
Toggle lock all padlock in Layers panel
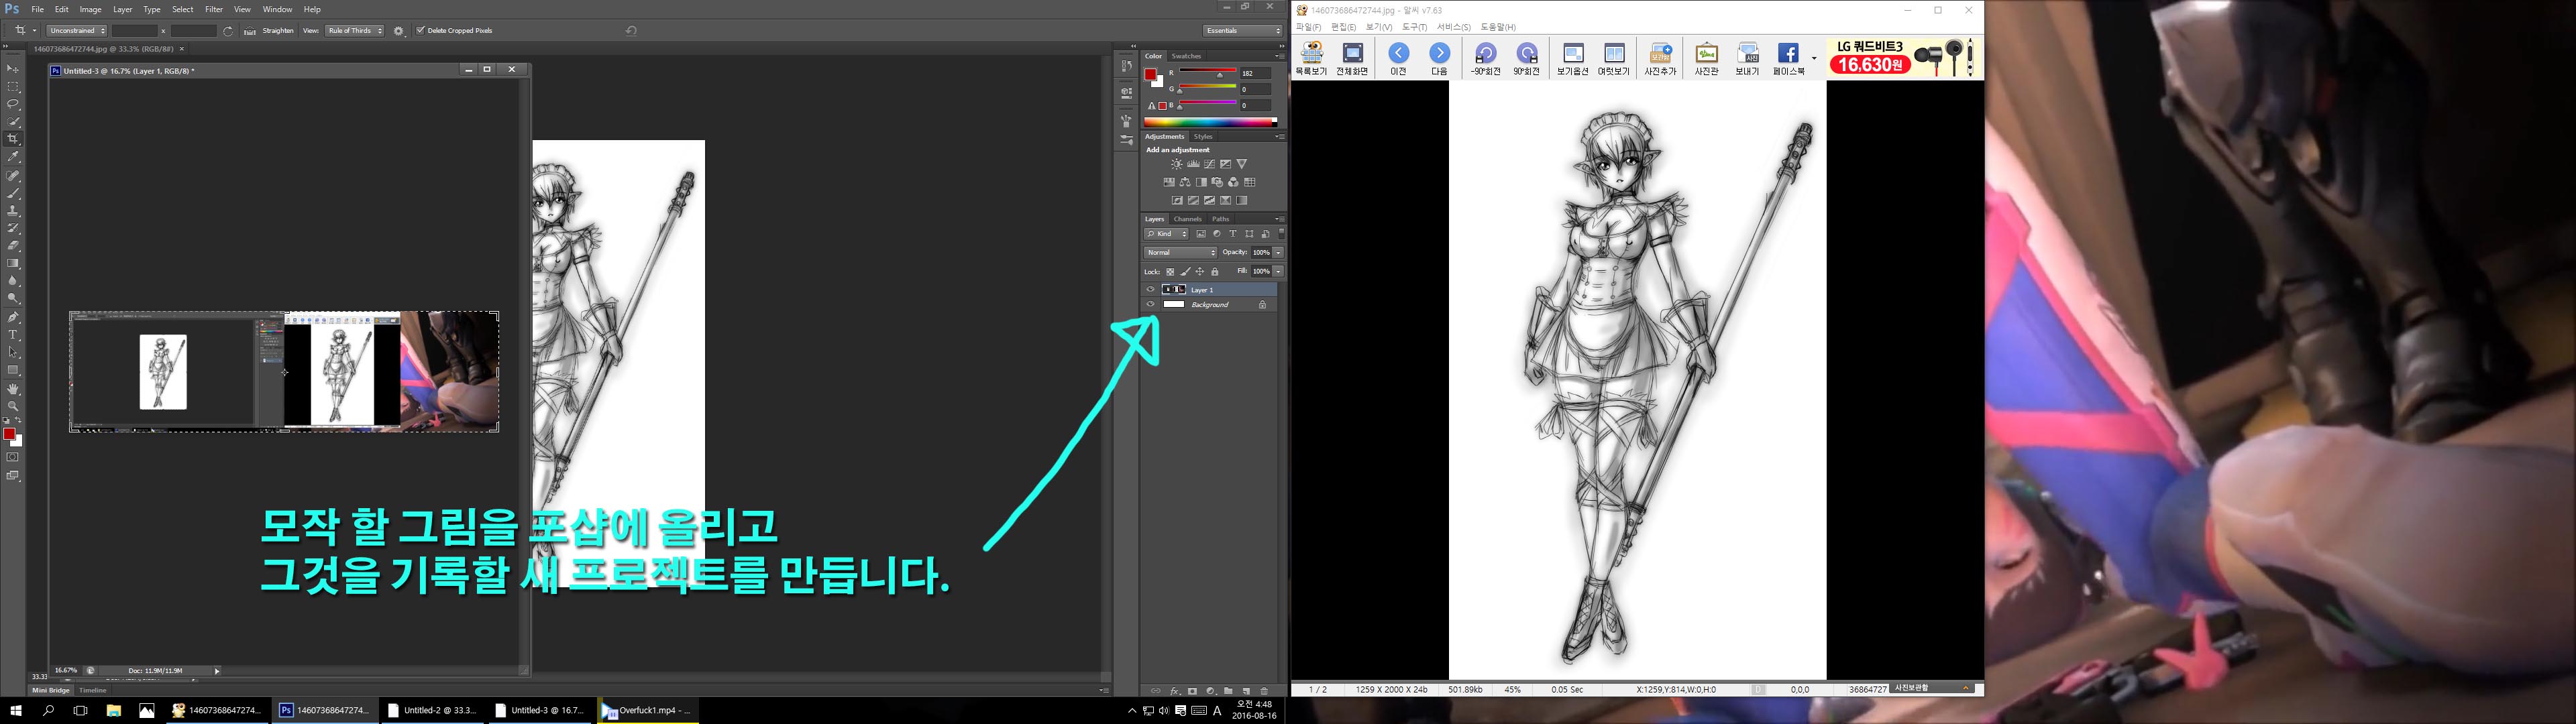pos(1215,272)
